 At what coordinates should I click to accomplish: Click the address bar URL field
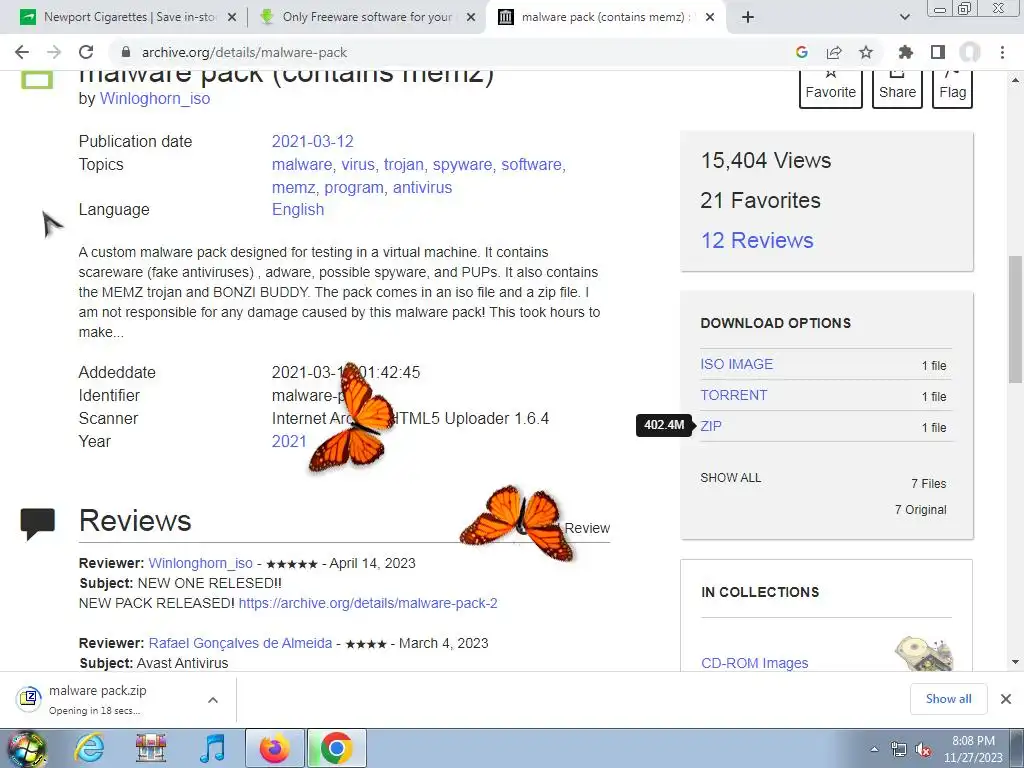(451, 52)
